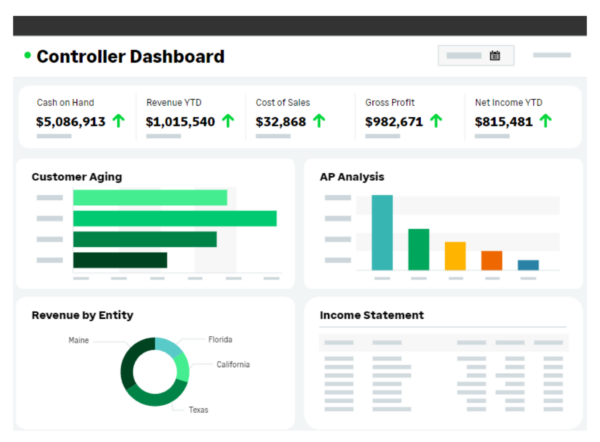
Task: Open the Income Statement panel title
Action: pos(372,315)
